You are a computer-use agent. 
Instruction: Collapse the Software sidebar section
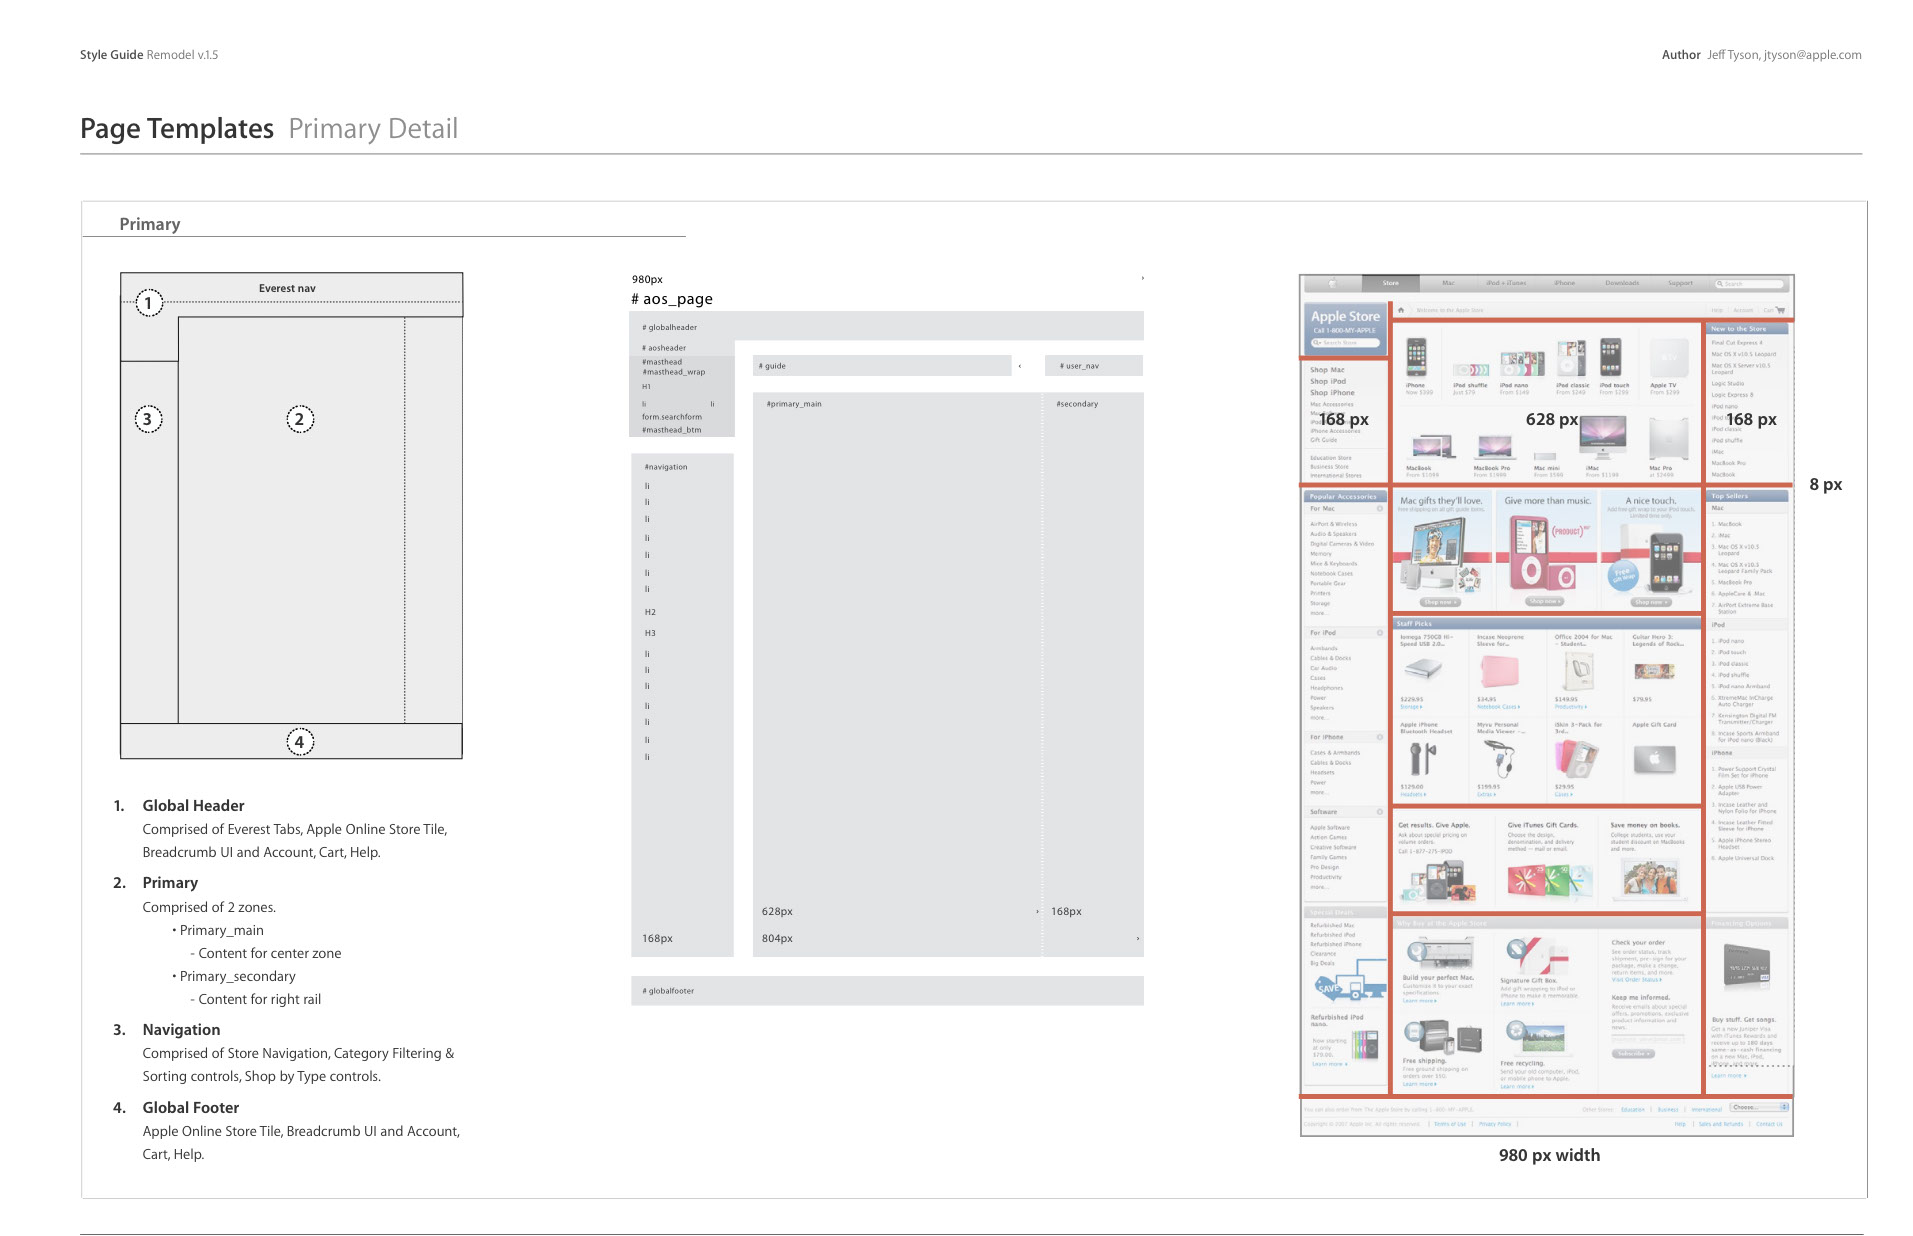click(x=1380, y=812)
